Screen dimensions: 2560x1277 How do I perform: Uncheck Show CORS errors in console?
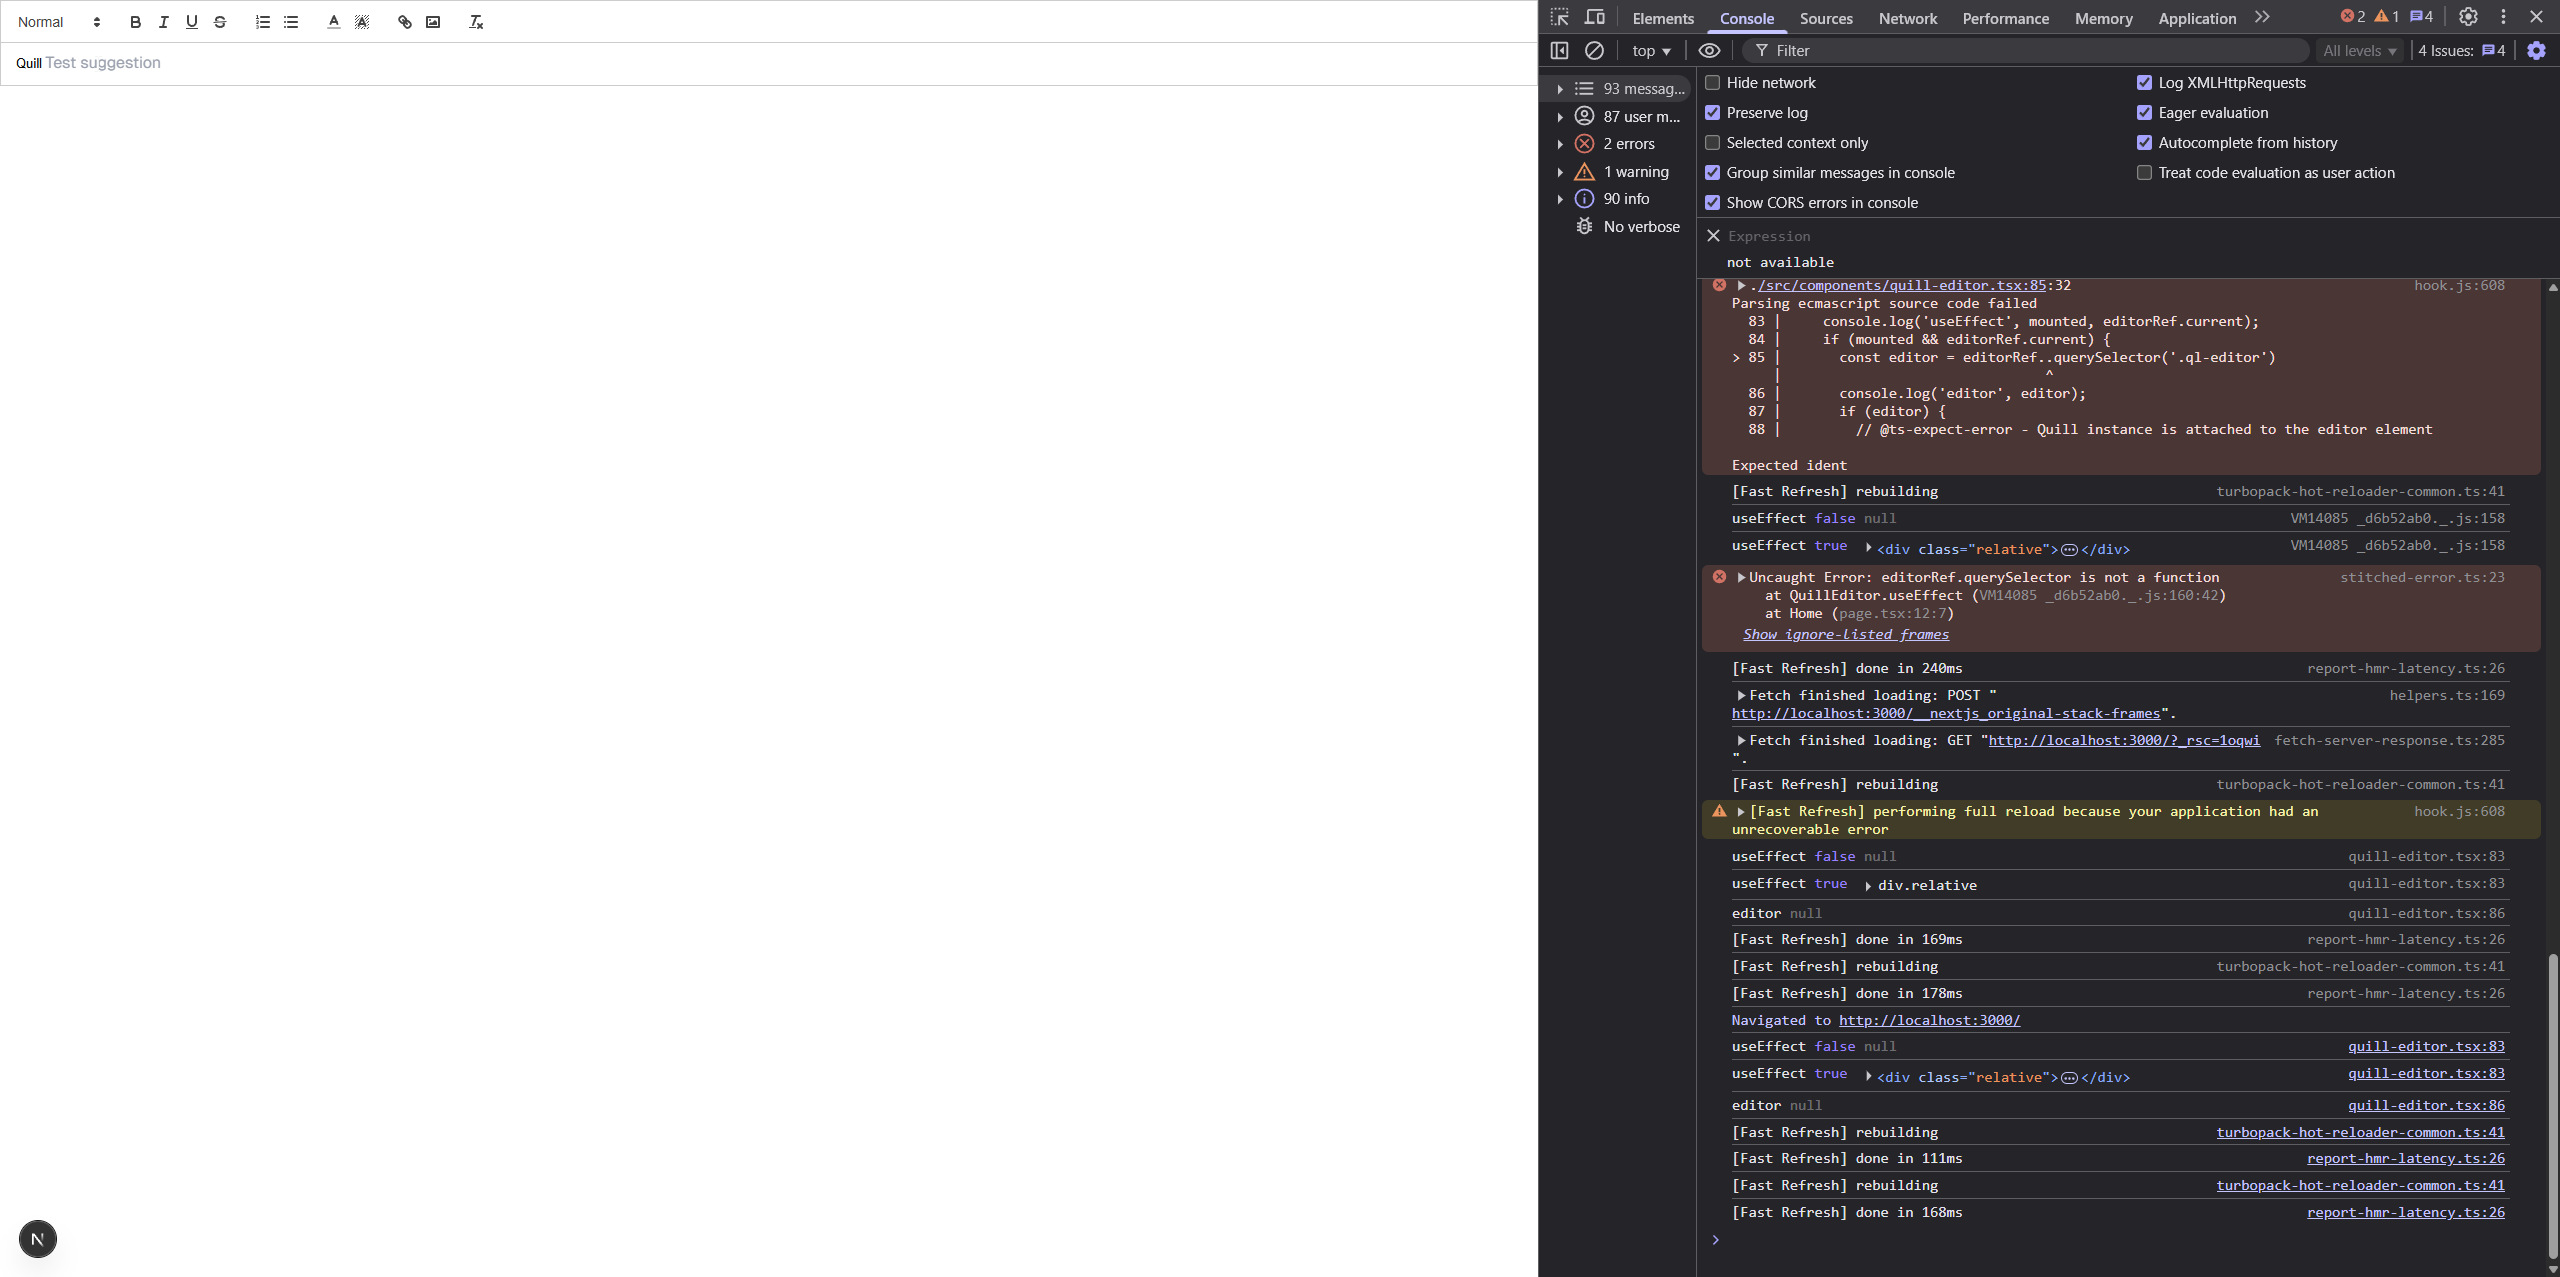[1713, 203]
